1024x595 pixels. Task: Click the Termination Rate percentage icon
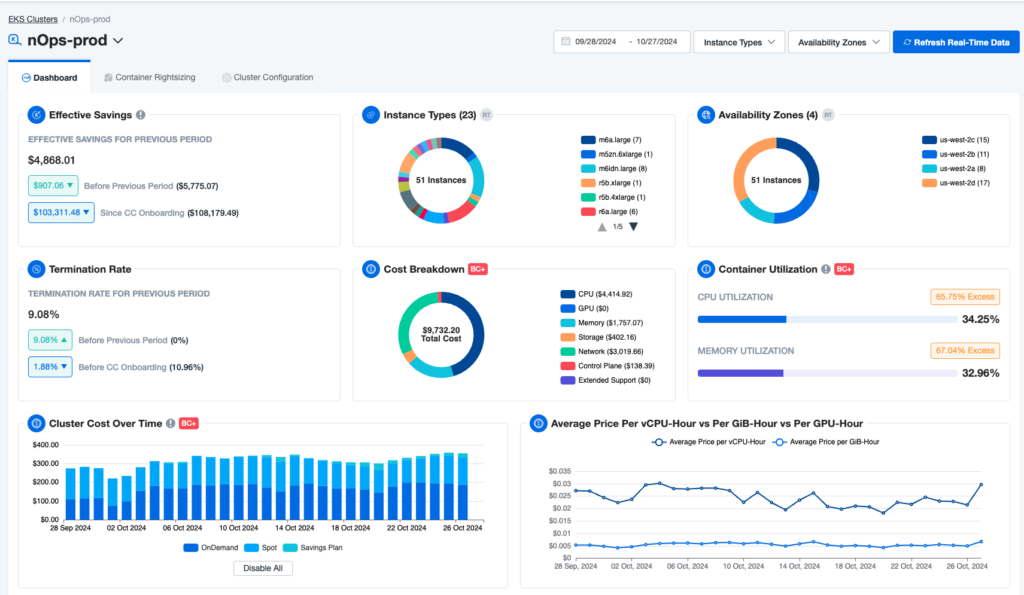pos(35,269)
